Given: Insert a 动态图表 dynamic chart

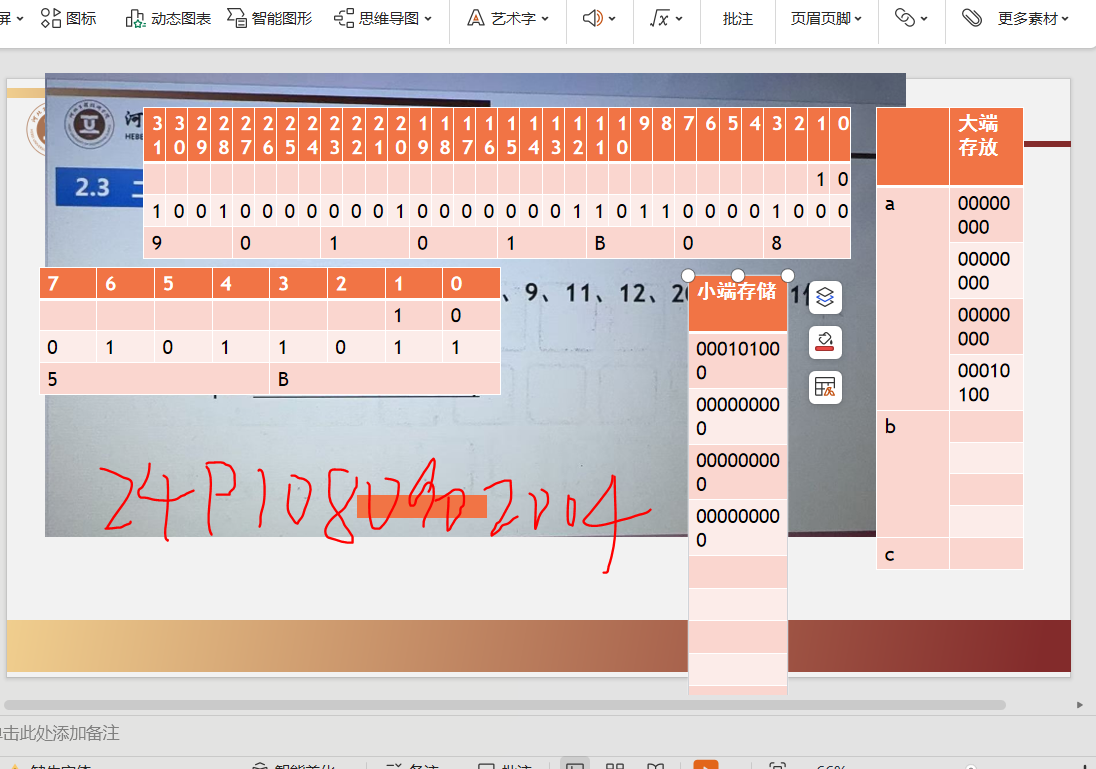Looking at the screenshot, I should pos(168,18).
